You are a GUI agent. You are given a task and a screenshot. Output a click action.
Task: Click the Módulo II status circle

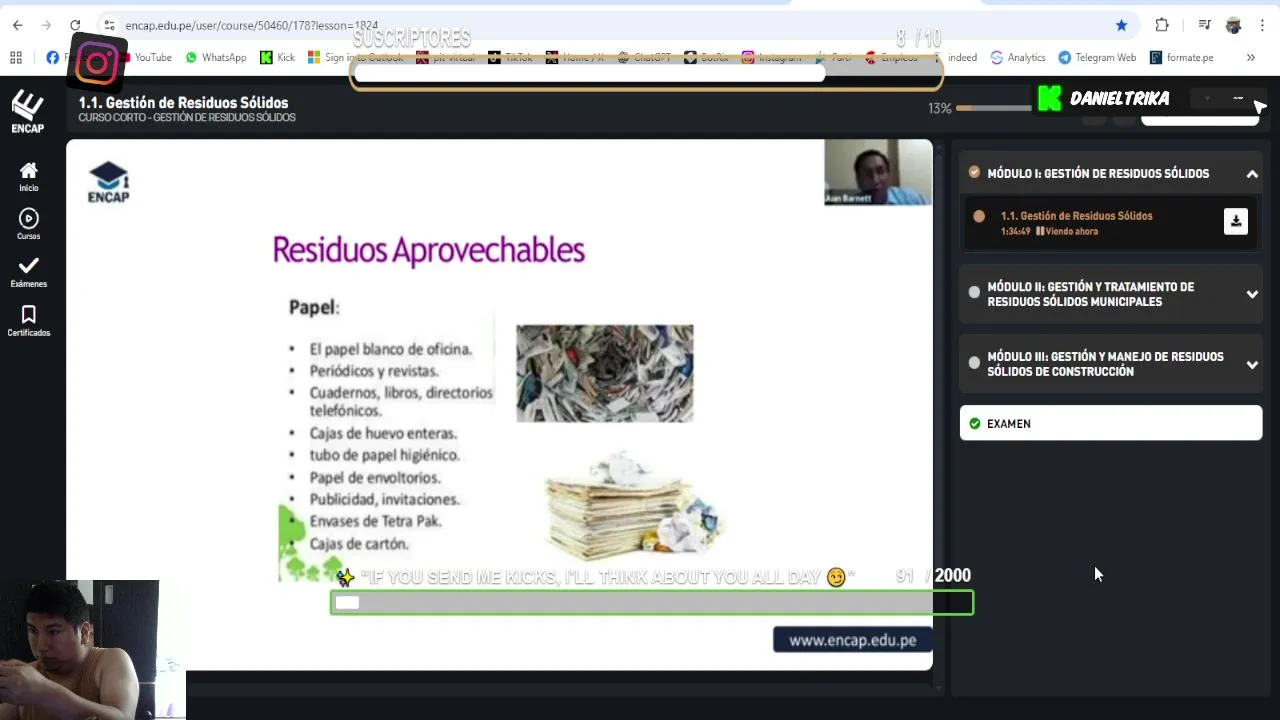tap(974, 292)
